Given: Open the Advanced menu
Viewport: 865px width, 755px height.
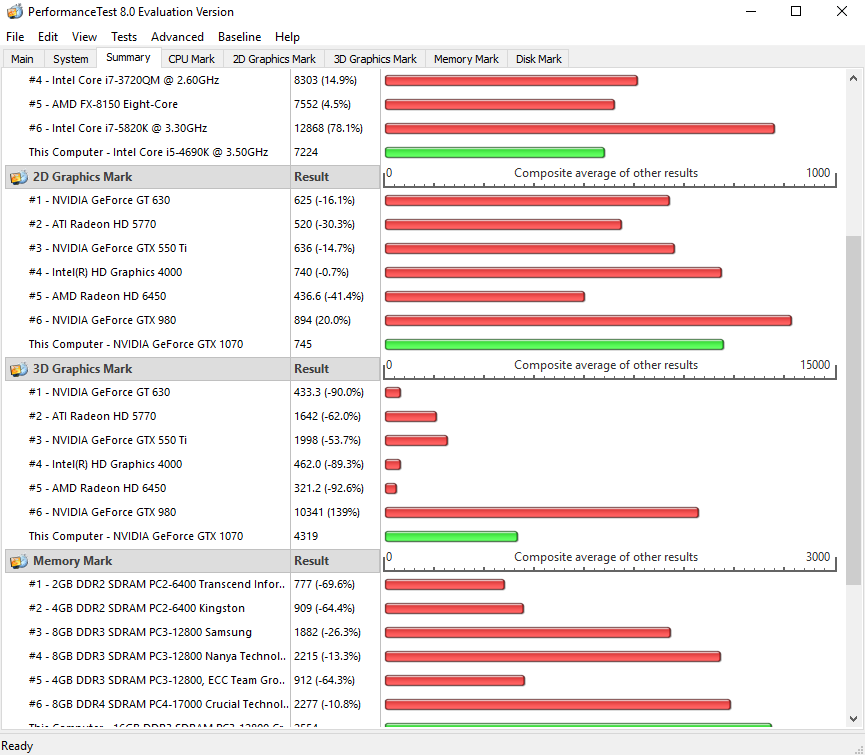Looking at the screenshot, I should tap(177, 37).
